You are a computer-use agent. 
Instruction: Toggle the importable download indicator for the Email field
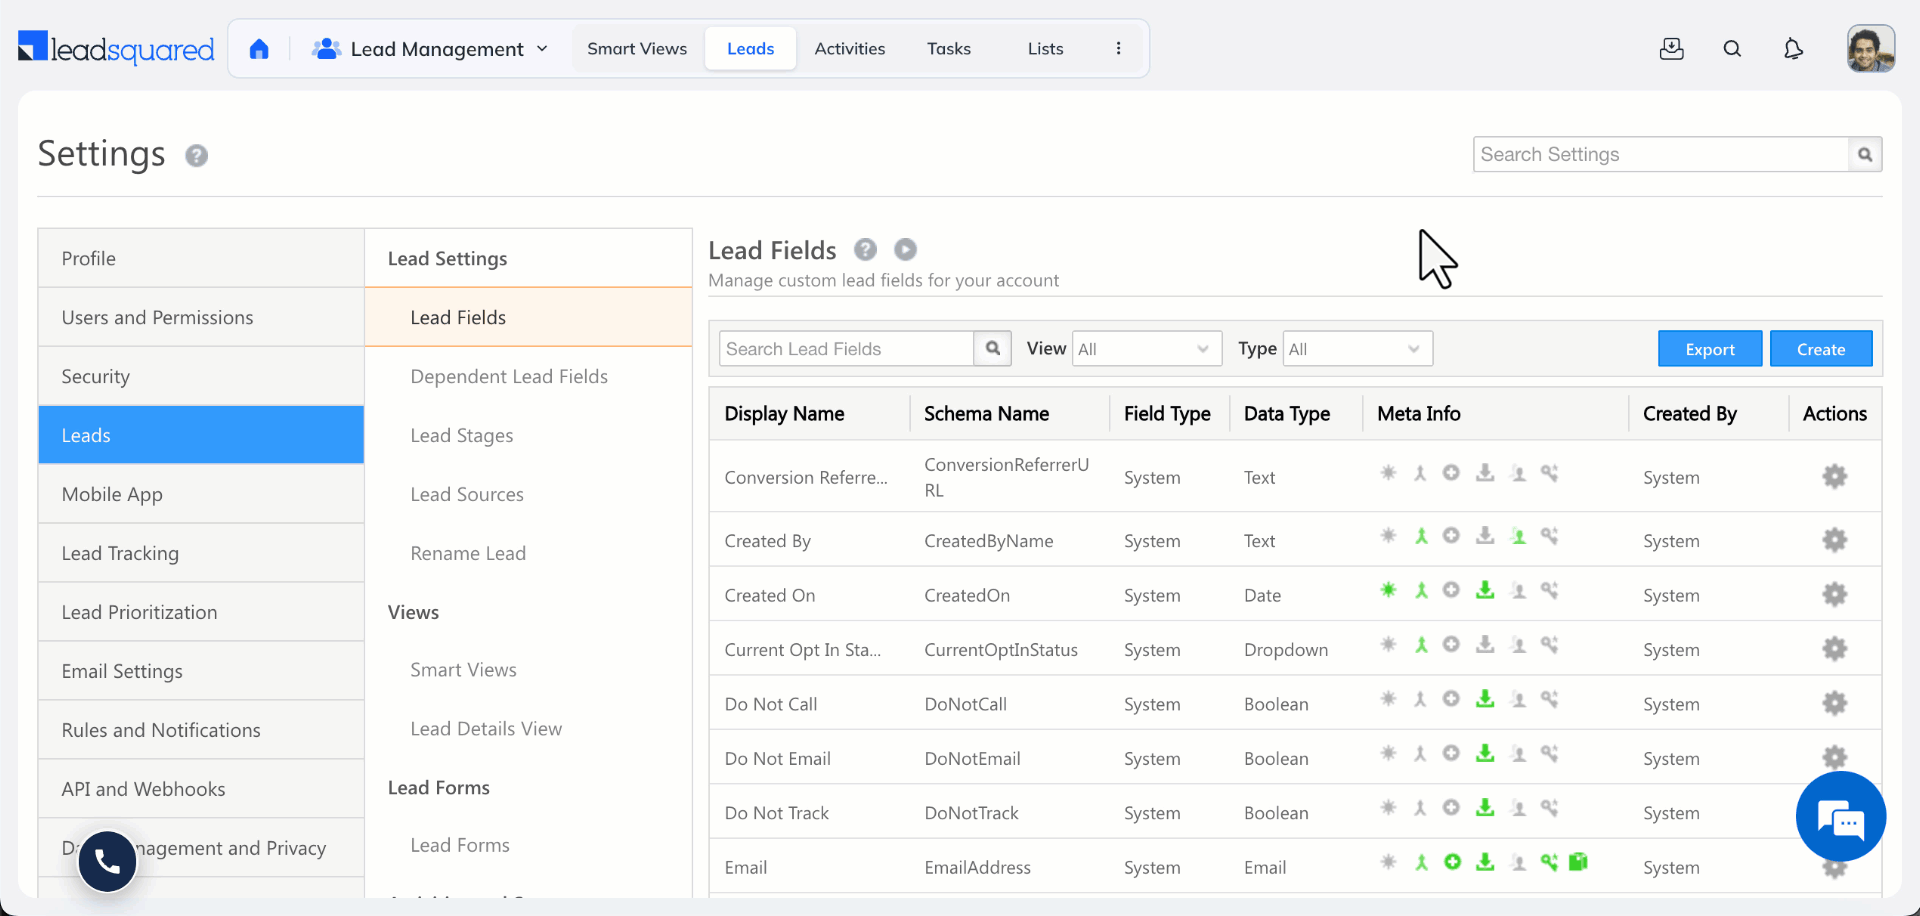click(x=1485, y=861)
